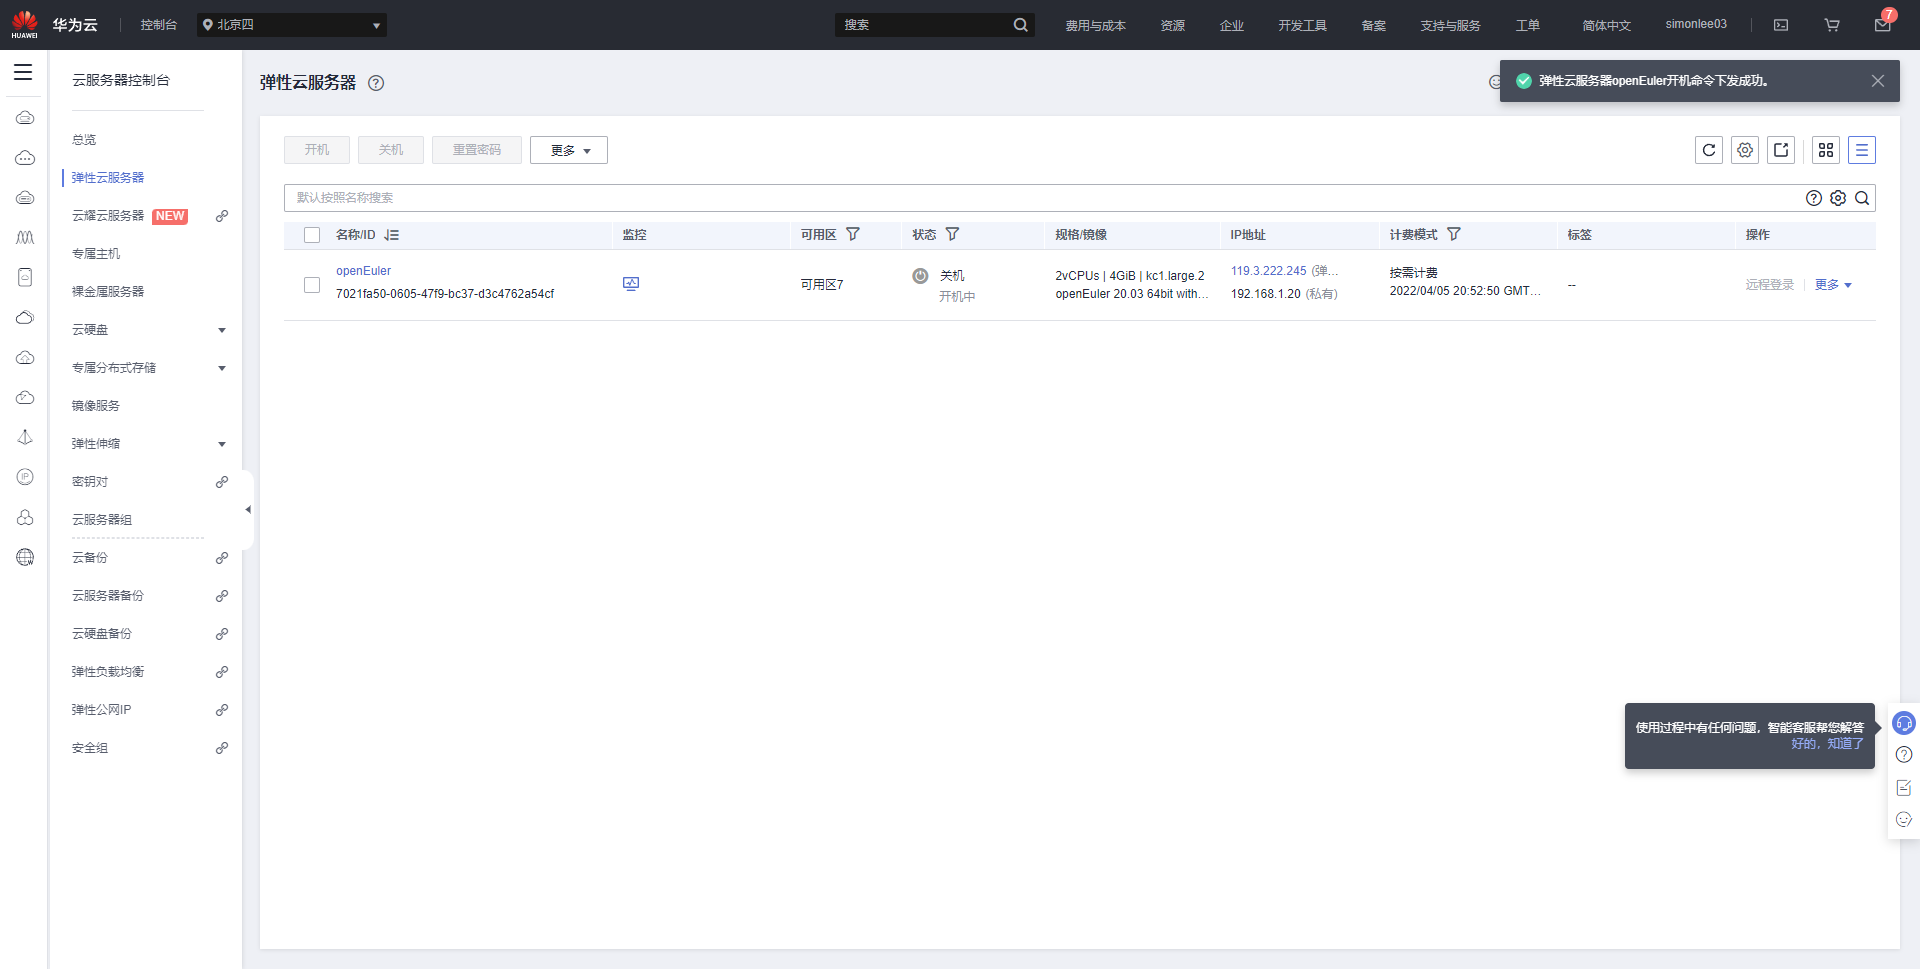Click the 开机 button
1920x969 pixels.
click(317, 150)
